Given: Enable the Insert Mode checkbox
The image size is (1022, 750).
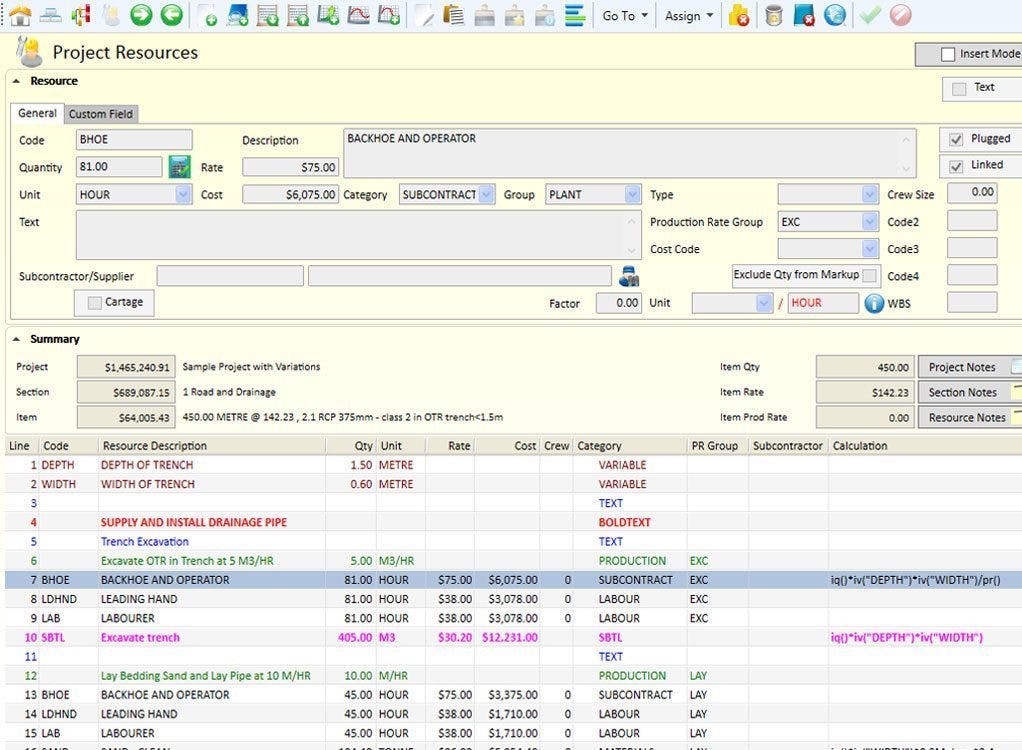Looking at the screenshot, I should coord(946,53).
